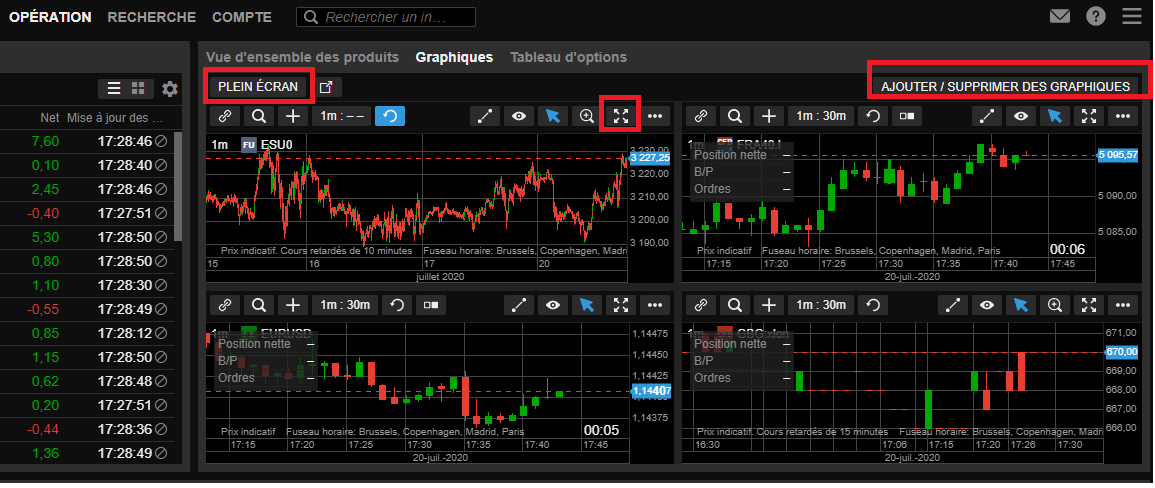The image size is (1155, 488).
Task: Click the link icon on the ESU0 chart
Action: (225, 116)
